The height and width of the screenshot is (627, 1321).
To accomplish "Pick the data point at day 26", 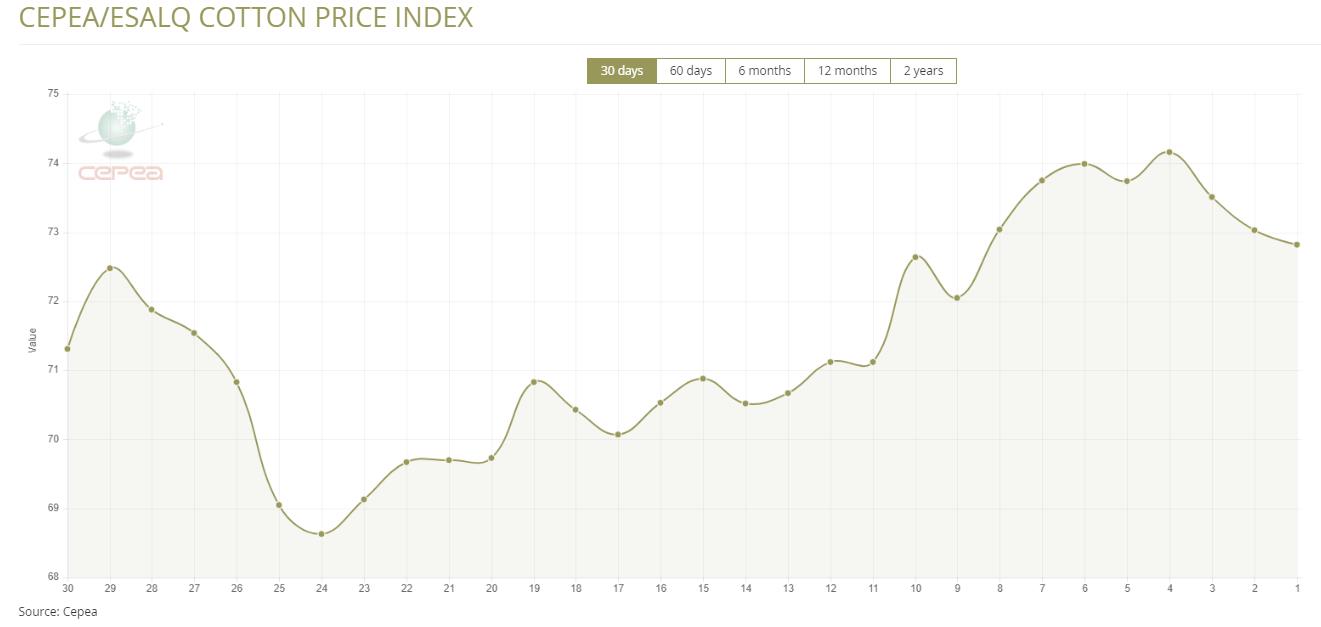I will pos(236,382).
